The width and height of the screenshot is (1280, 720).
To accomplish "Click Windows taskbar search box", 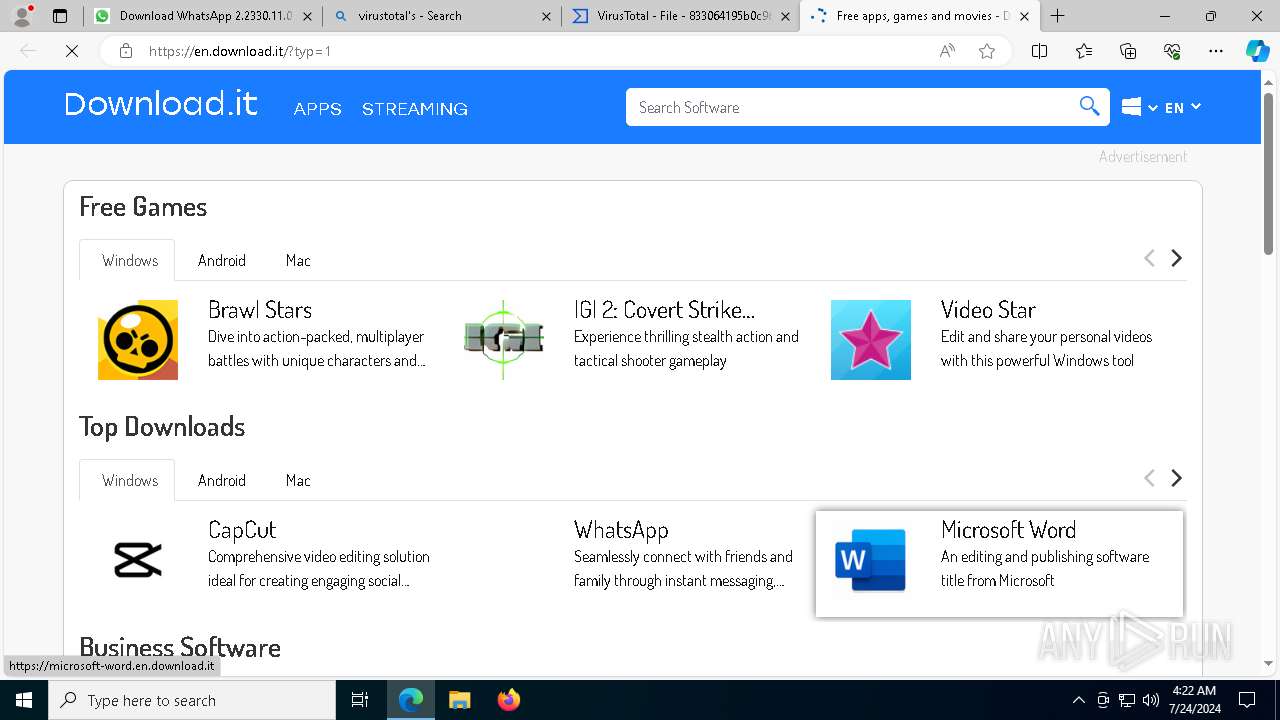I will 192,700.
